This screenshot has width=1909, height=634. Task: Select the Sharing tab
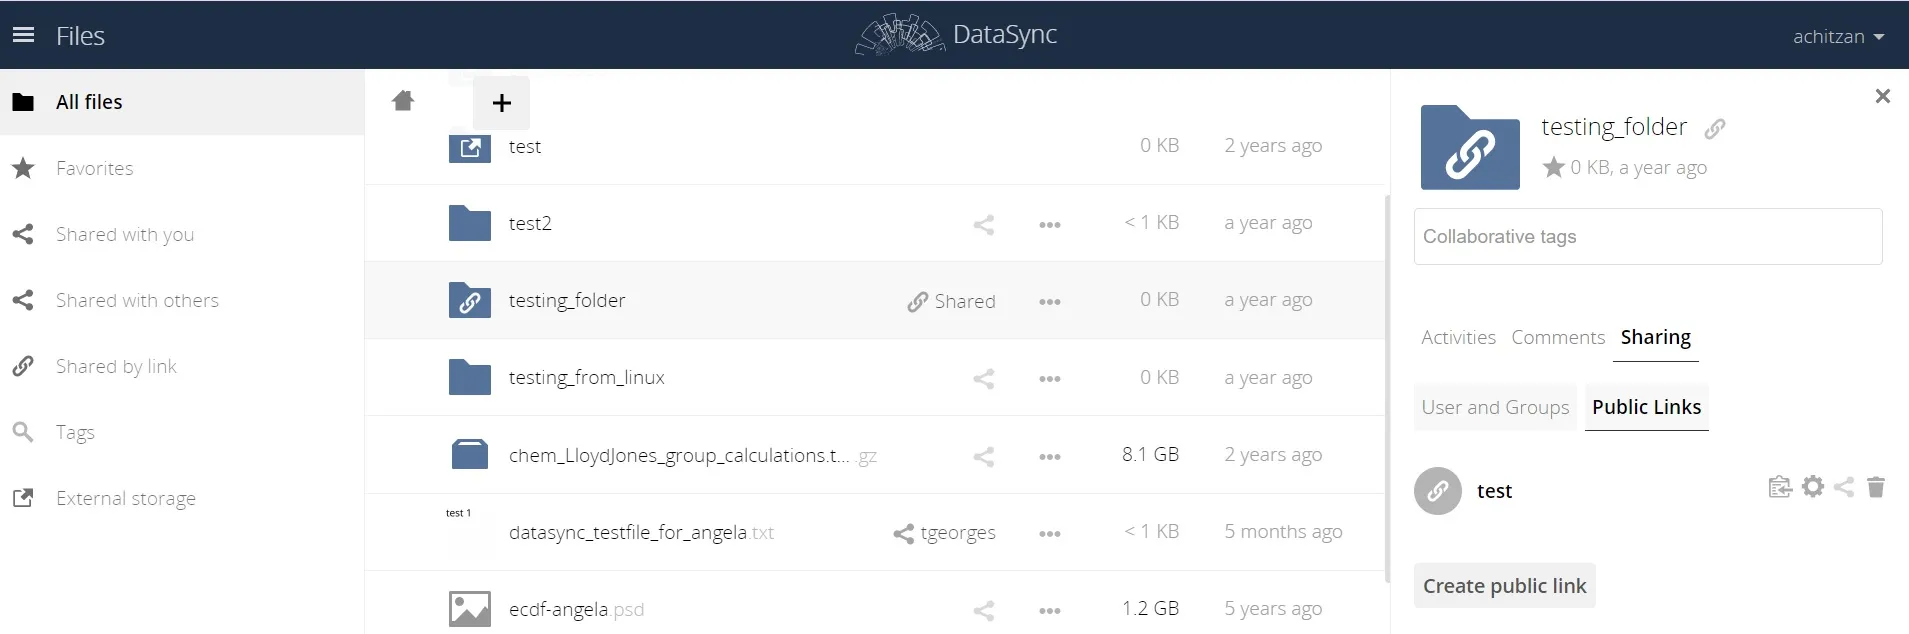click(x=1656, y=338)
